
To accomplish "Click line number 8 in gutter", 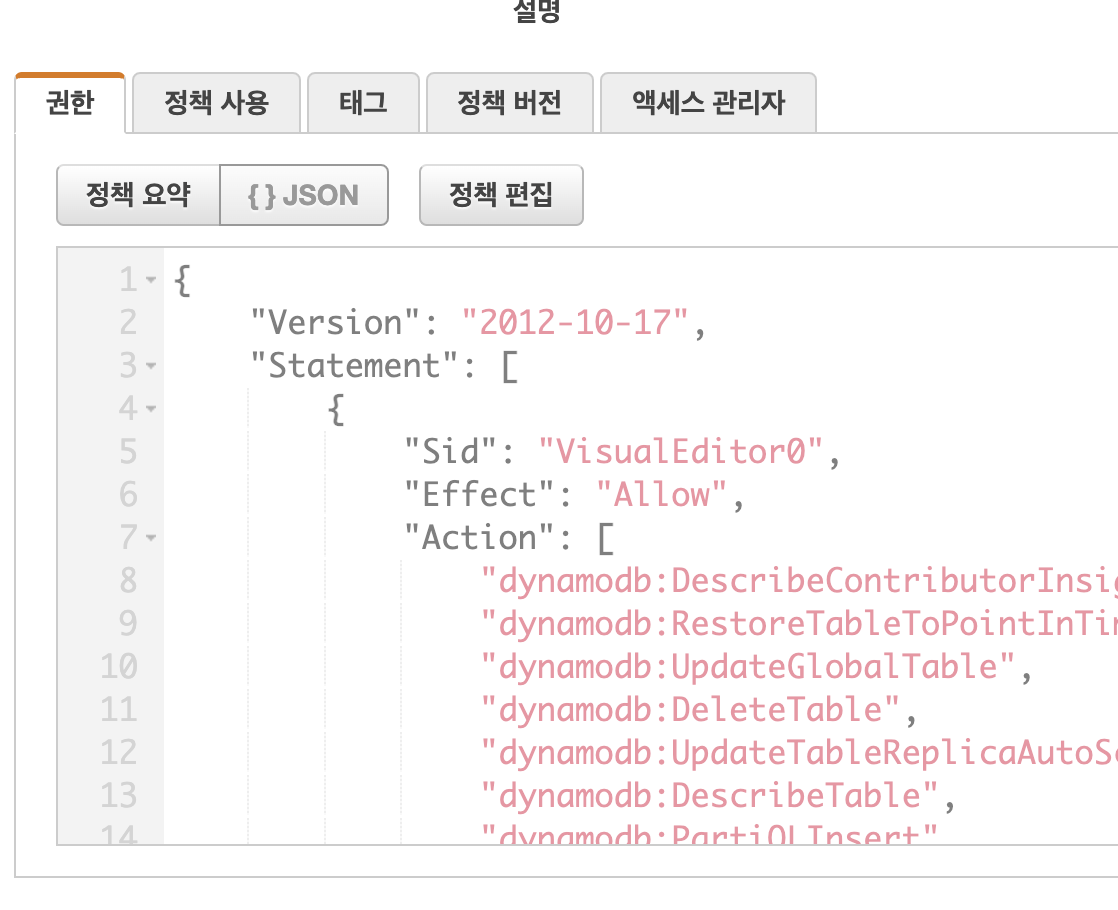I will tap(128, 581).
